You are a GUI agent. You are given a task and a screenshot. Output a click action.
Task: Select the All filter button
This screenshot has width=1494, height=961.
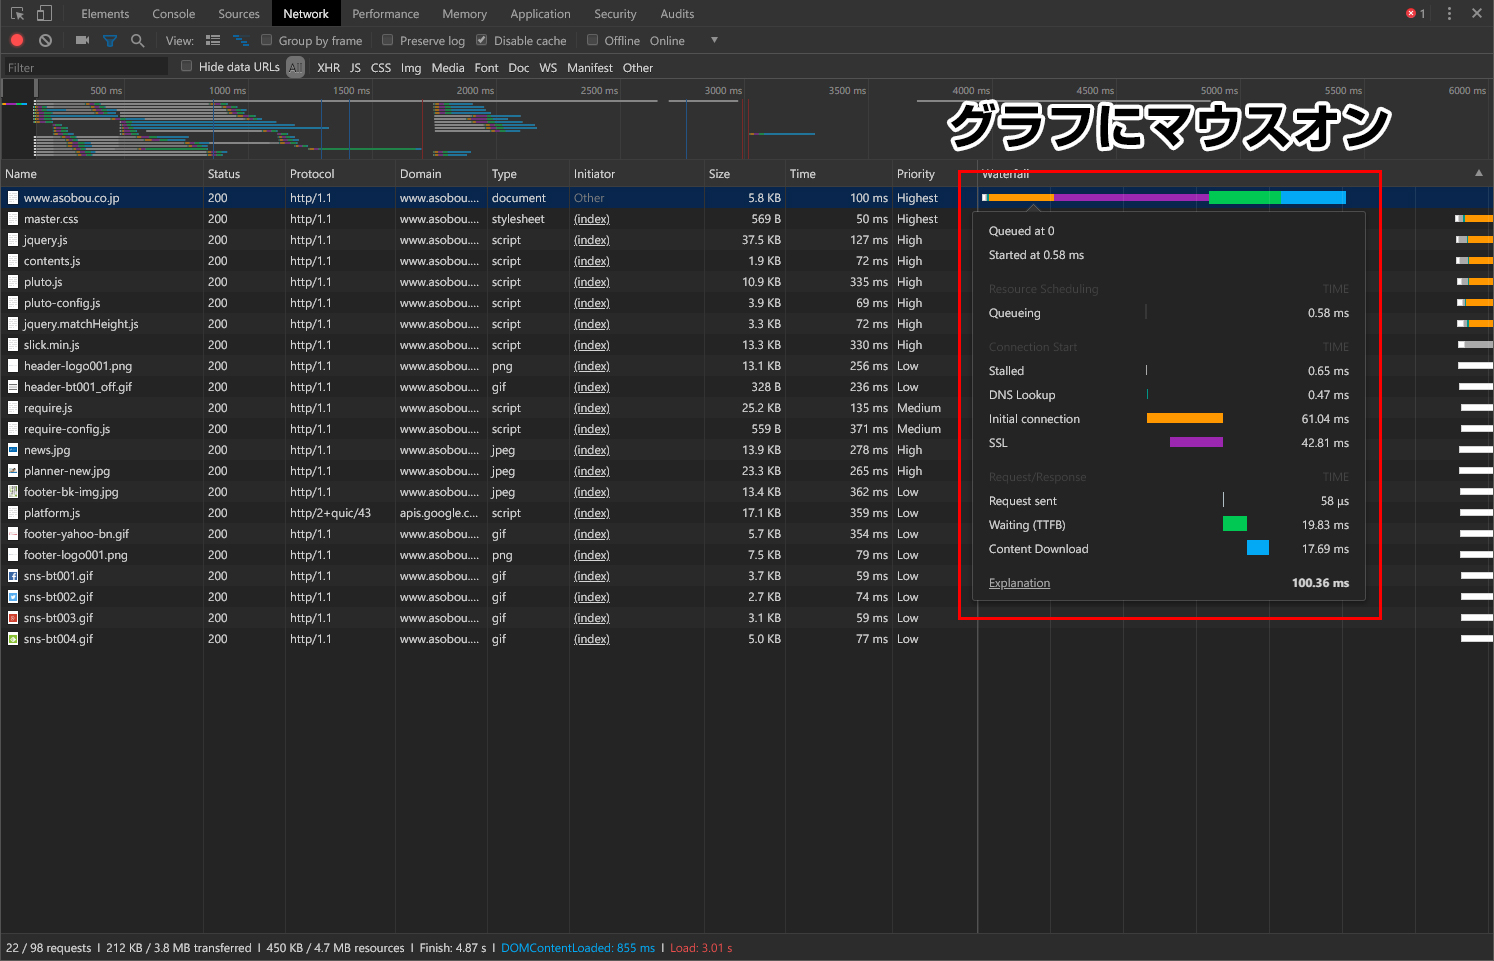[x=296, y=68]
